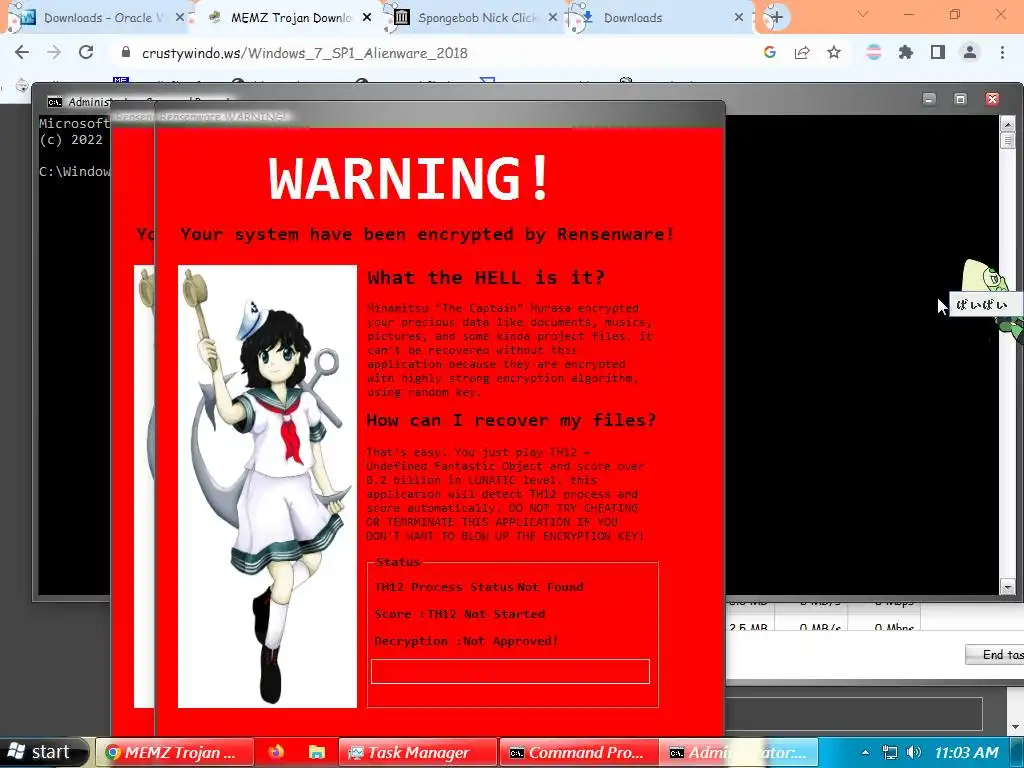Viewport: 1024px width, 768px height.
Task: Open the Windows start menu
Action: (x=43, y=752)
